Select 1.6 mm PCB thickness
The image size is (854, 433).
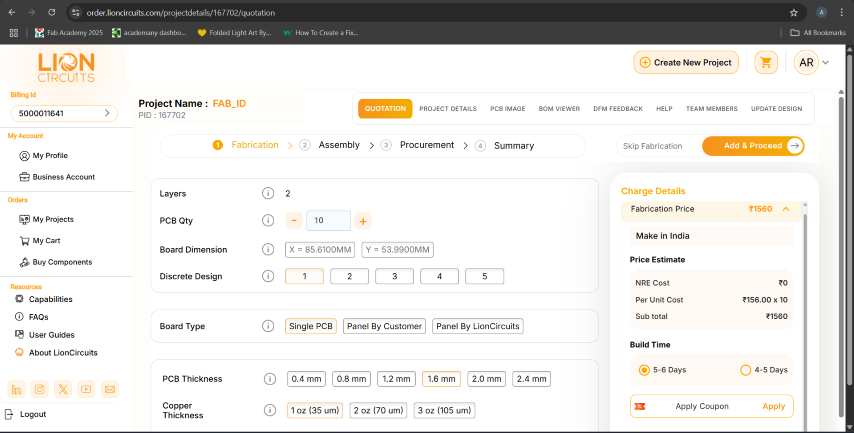pyautogui.click(x=441, y=379)
